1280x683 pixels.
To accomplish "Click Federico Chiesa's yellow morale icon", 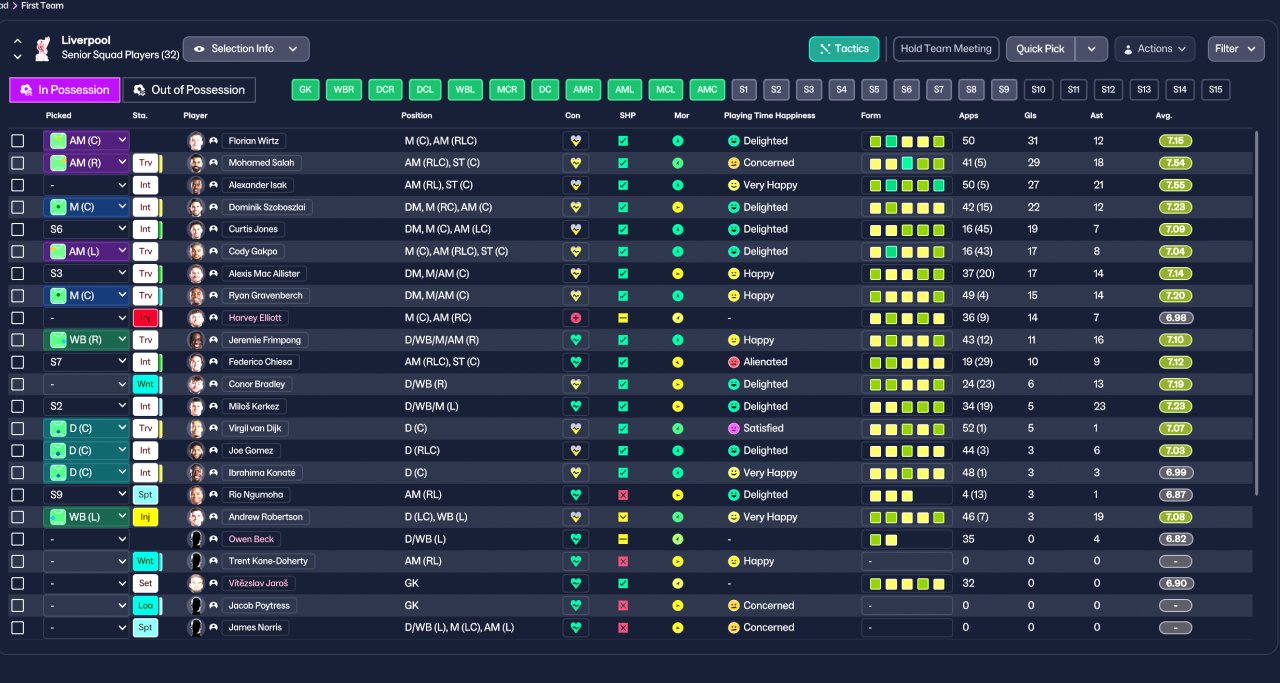I will [677, 362].
